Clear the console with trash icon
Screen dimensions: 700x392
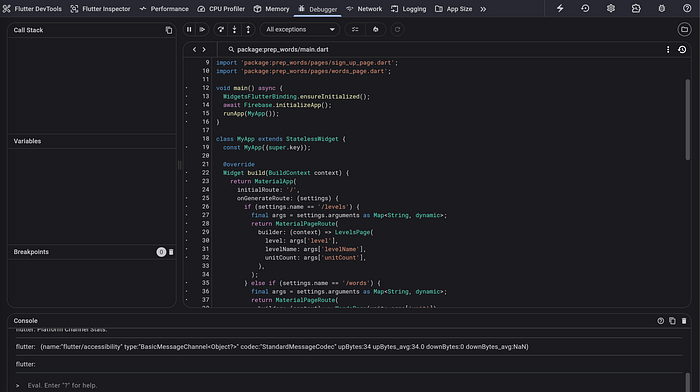[684, 321]
